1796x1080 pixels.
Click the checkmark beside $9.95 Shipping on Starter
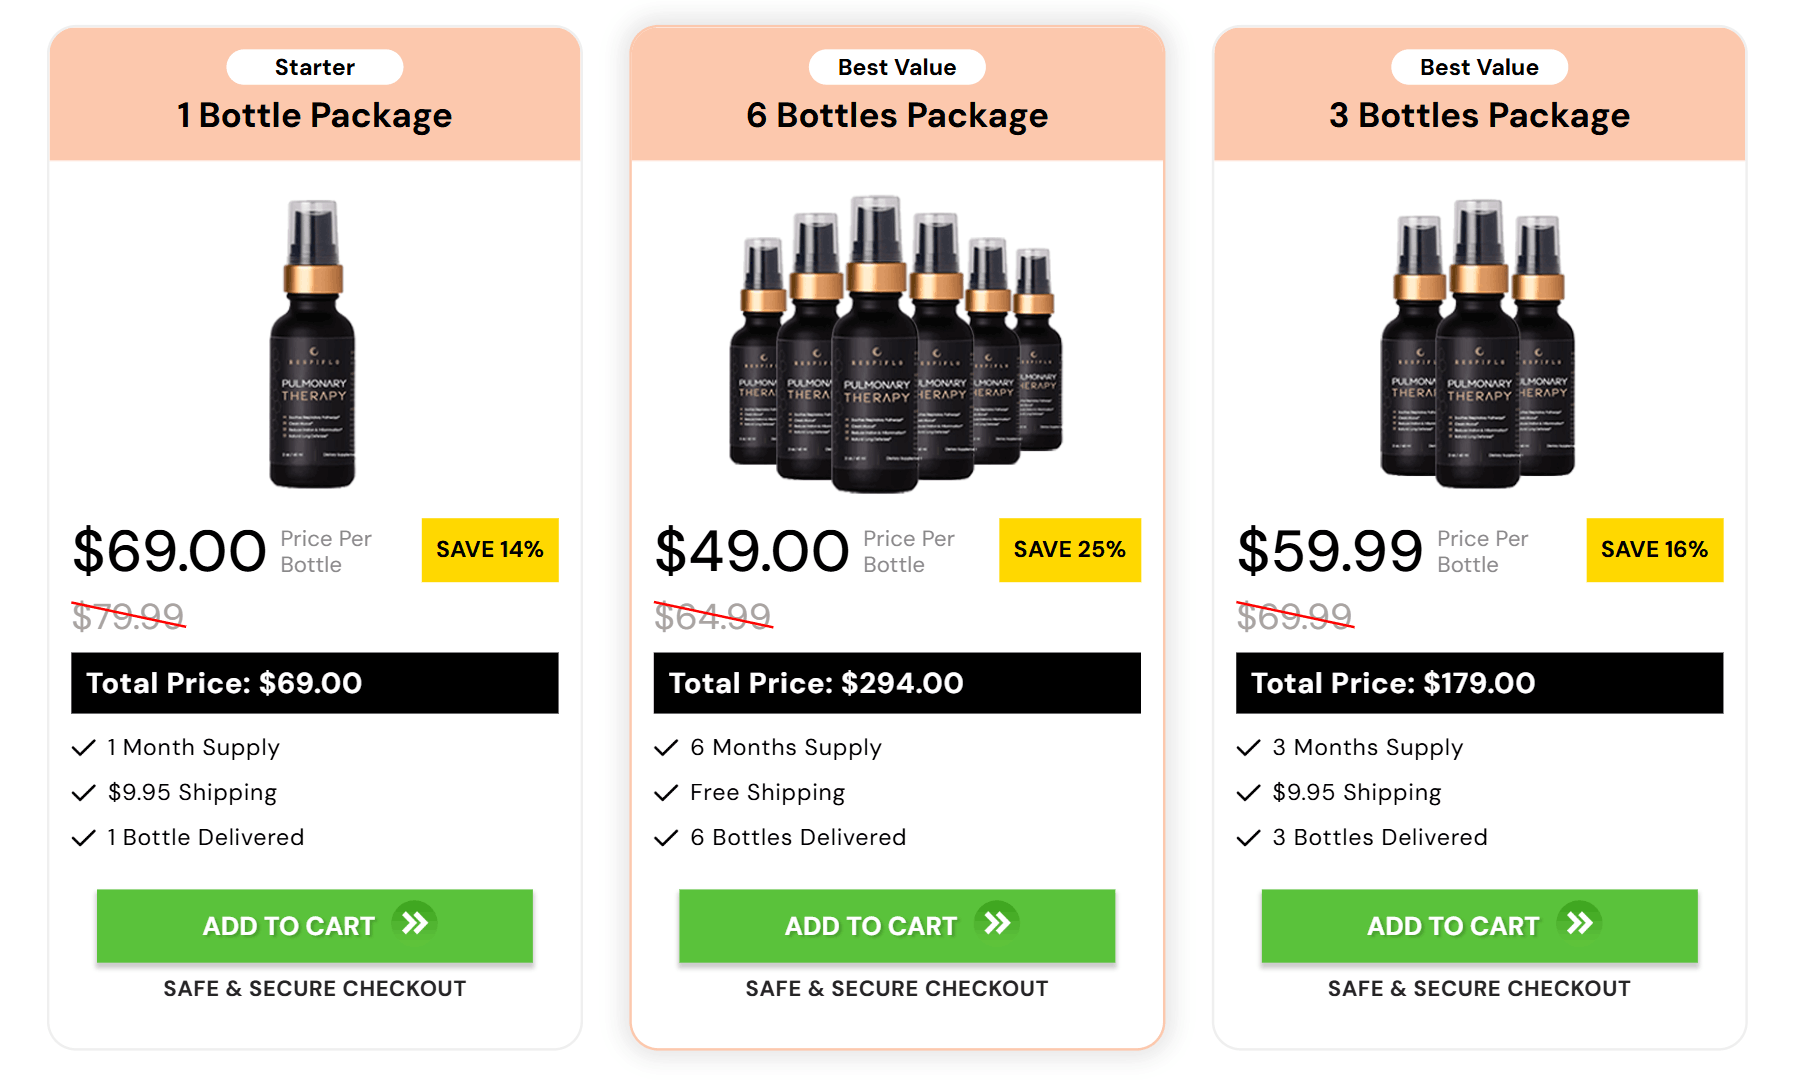[x=84, y=792]
